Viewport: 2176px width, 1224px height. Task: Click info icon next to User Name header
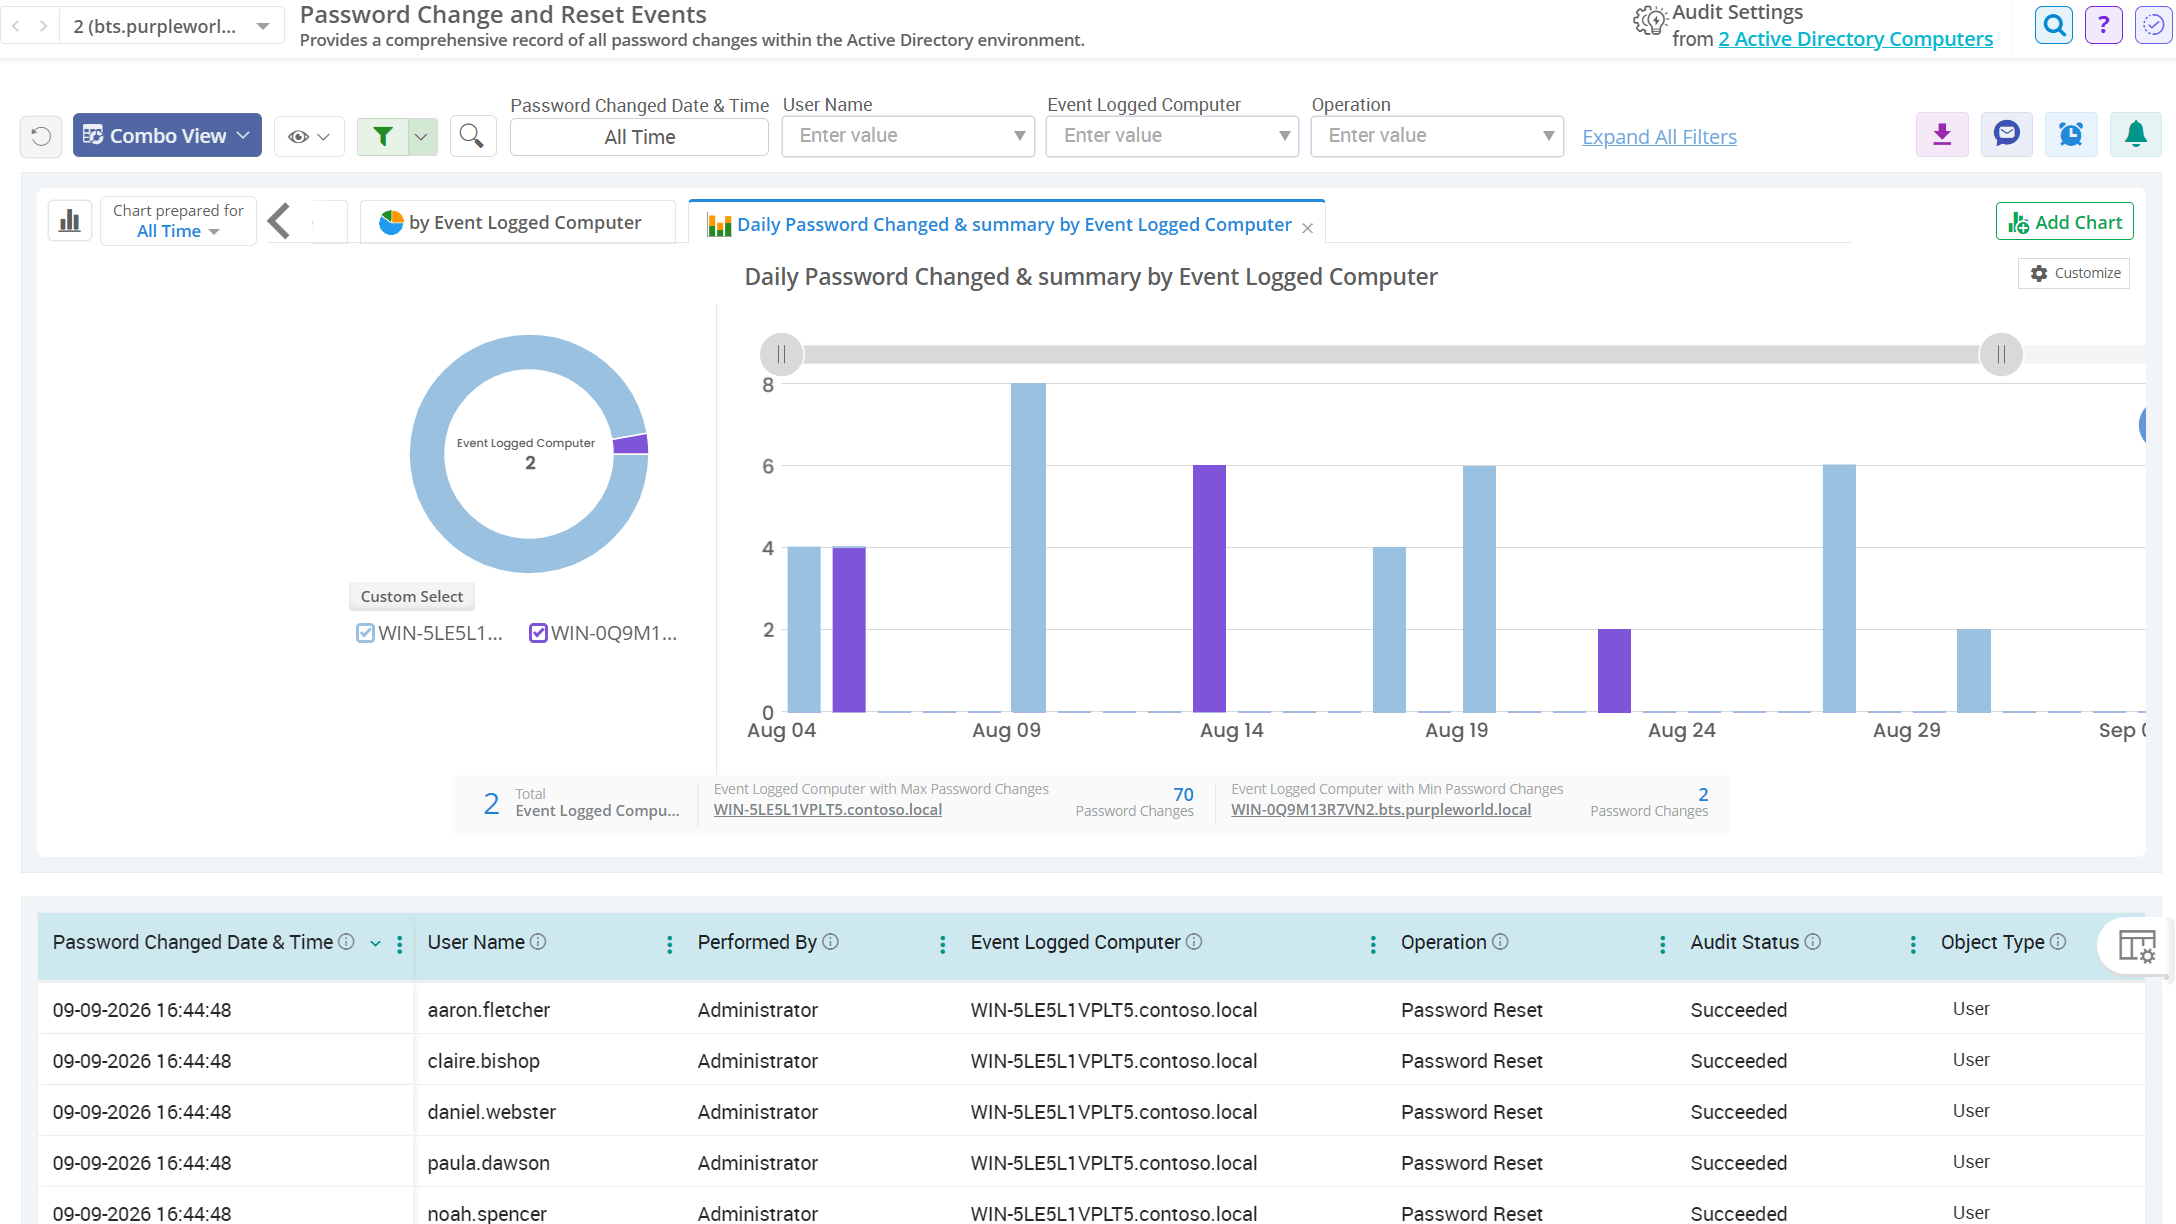[538, 942]
